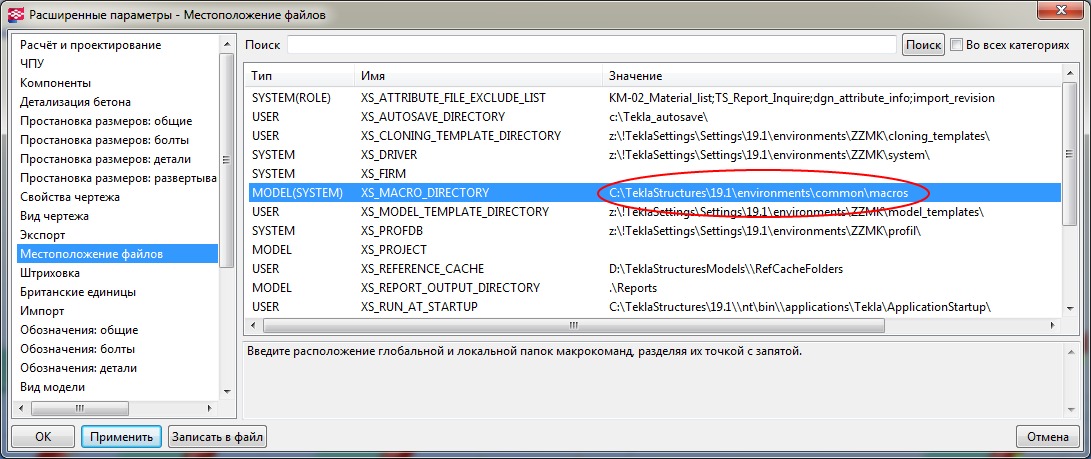Image resolution: width=1091 pixels, height=459 pixels.
Task: Select the XS_MACRO_DIRECTORY row
Action: 425,193
